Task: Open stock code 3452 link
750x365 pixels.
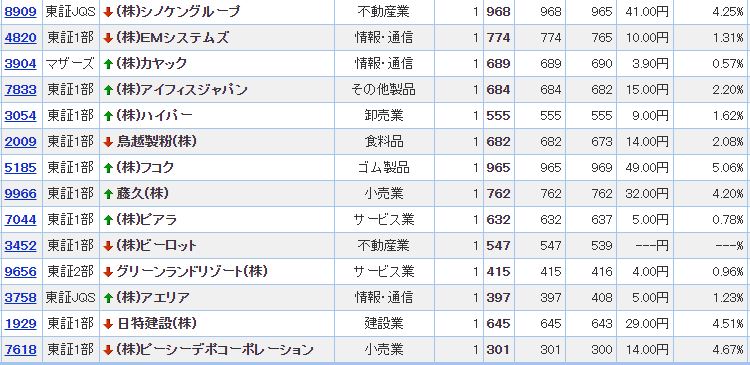Action: (21, 246)
